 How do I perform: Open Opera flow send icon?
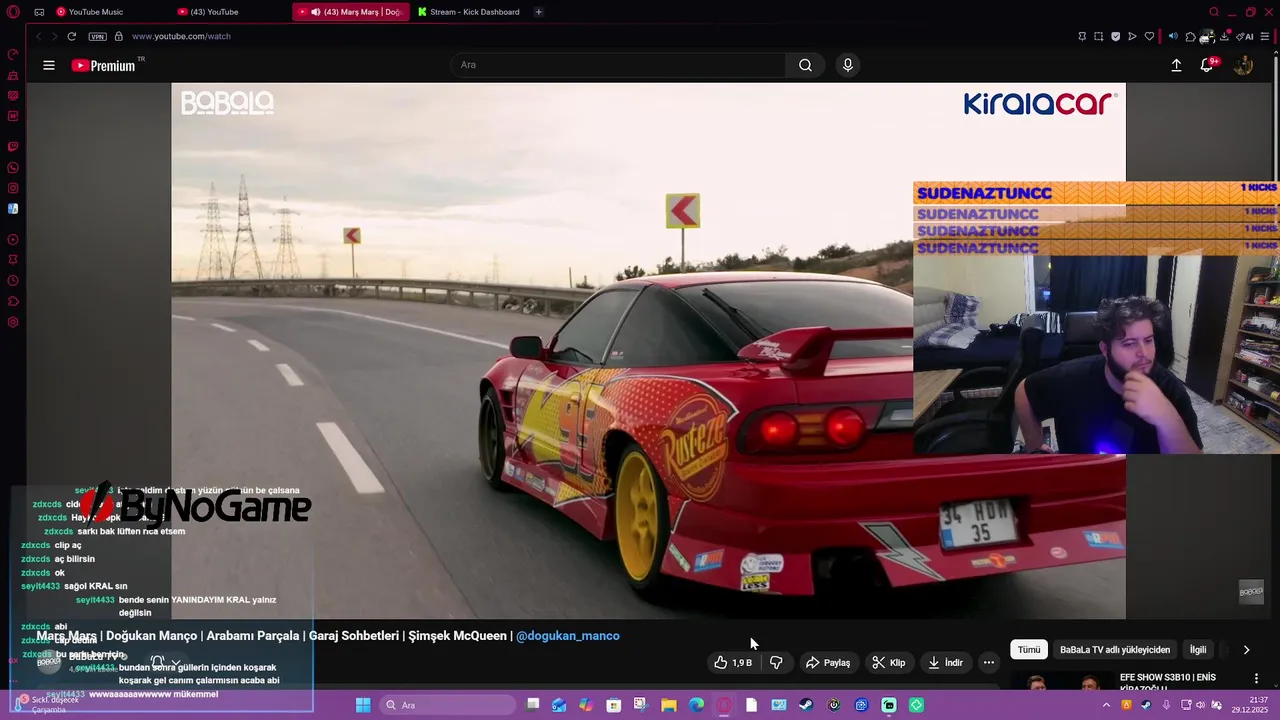pyautogui.click(x=1132, y=36)
